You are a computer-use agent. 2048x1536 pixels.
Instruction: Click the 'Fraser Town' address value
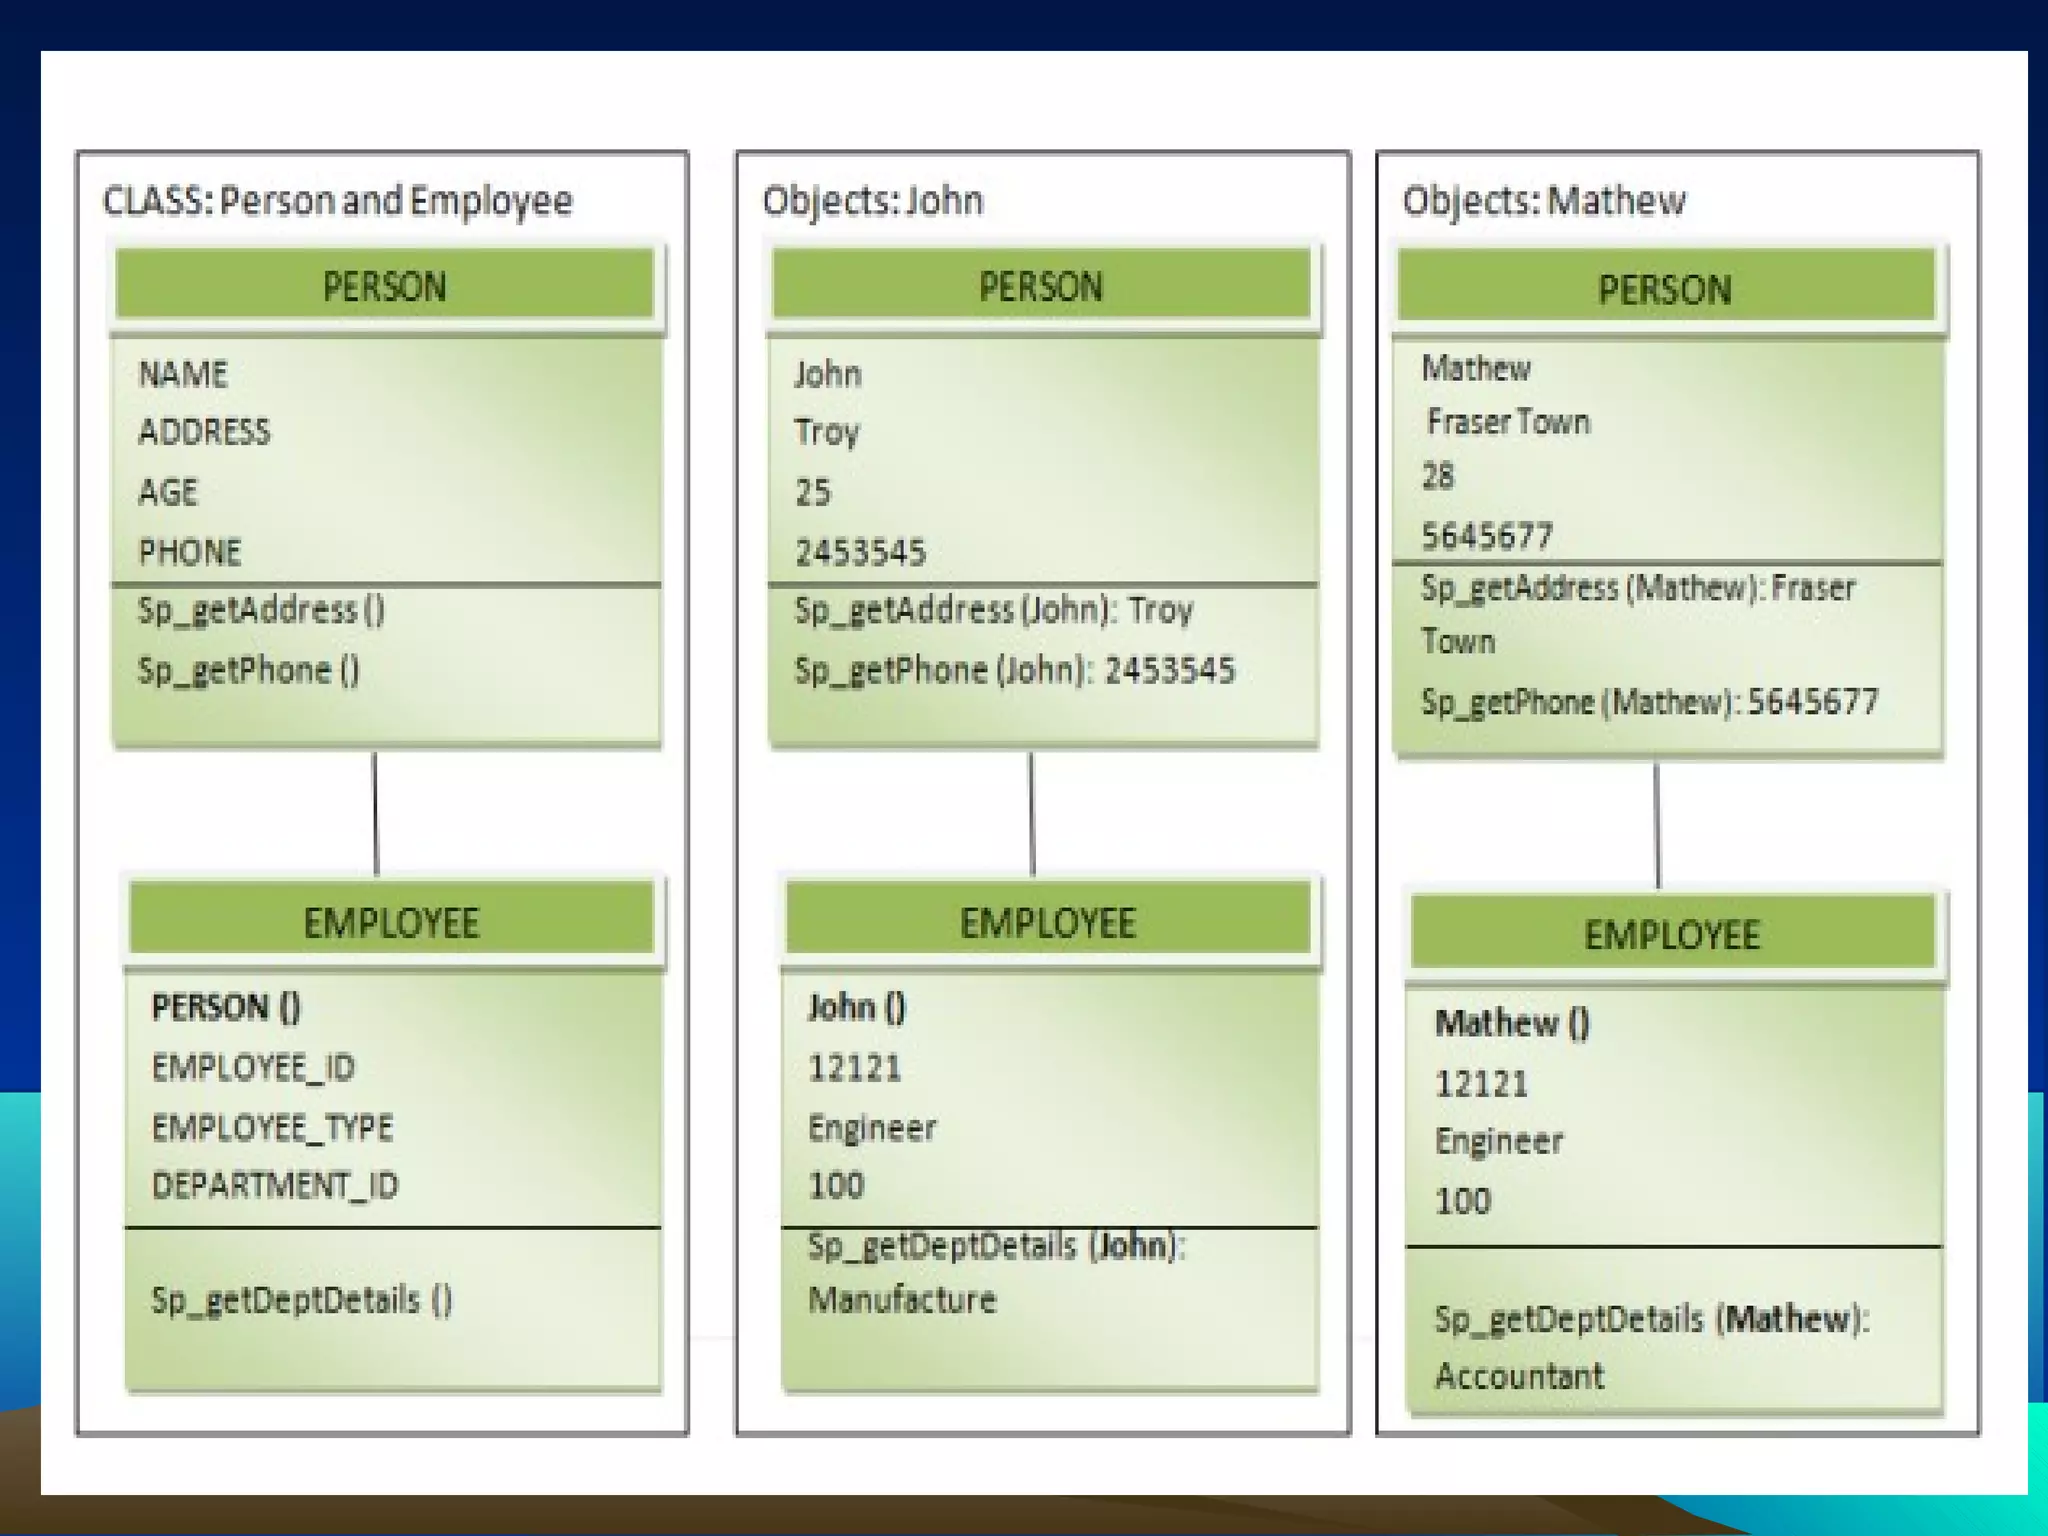1508,422
